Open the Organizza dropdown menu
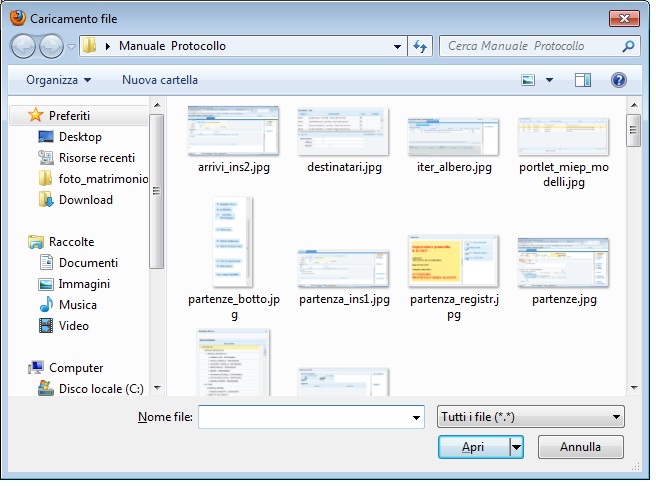 point(59,80)
